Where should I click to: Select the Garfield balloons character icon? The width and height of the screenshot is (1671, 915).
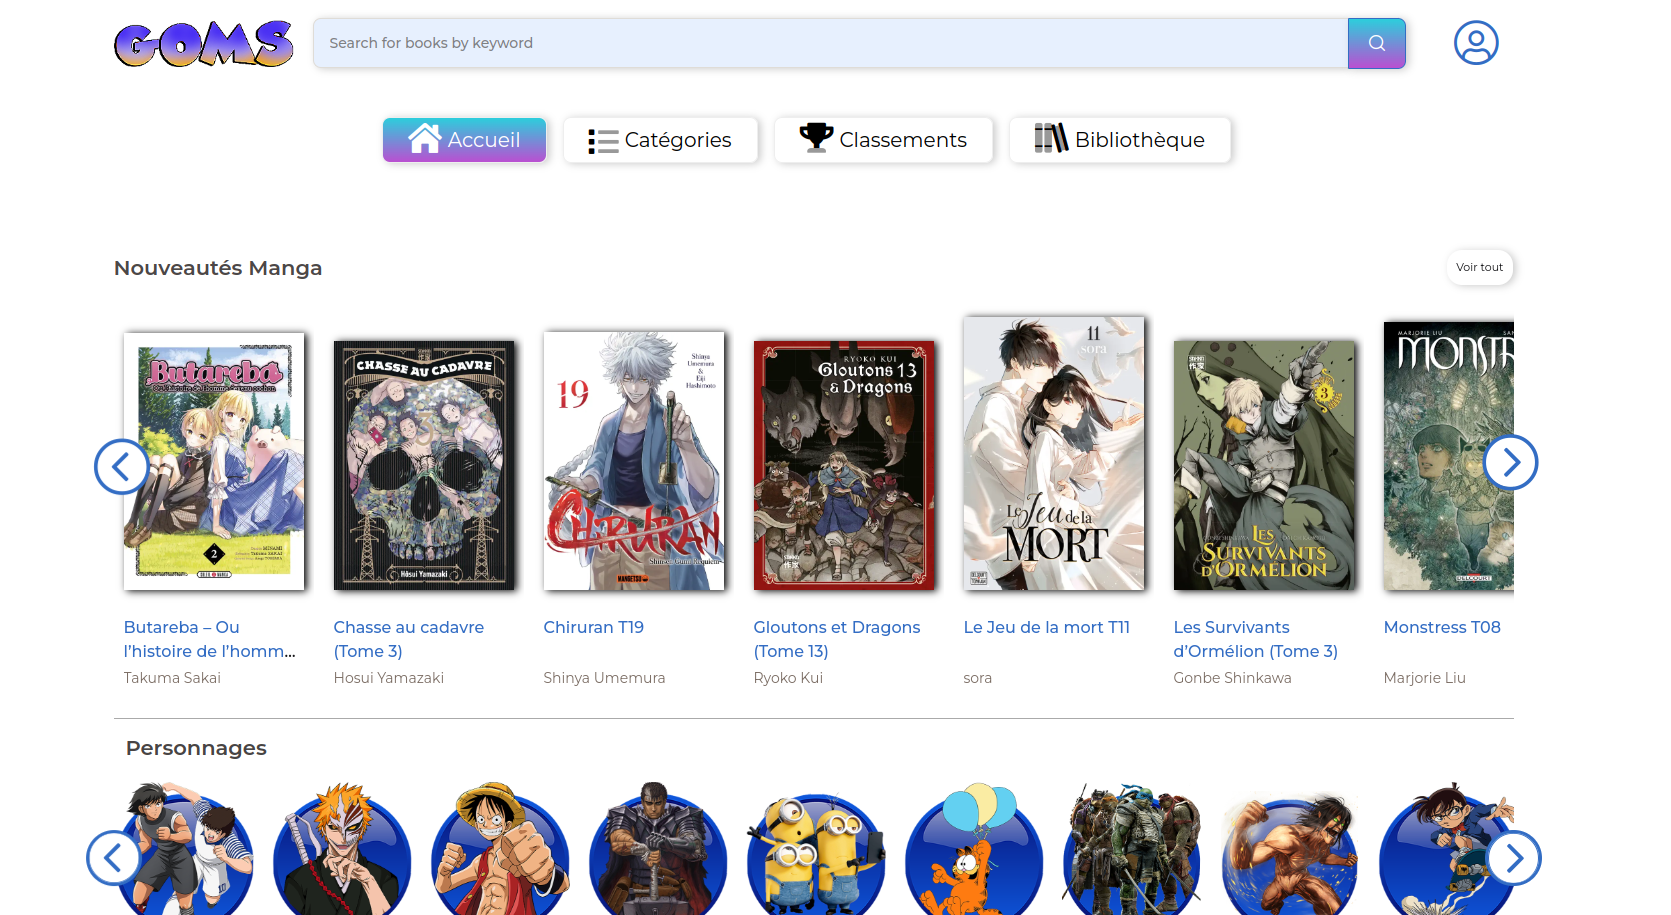[x=974, y=850]
